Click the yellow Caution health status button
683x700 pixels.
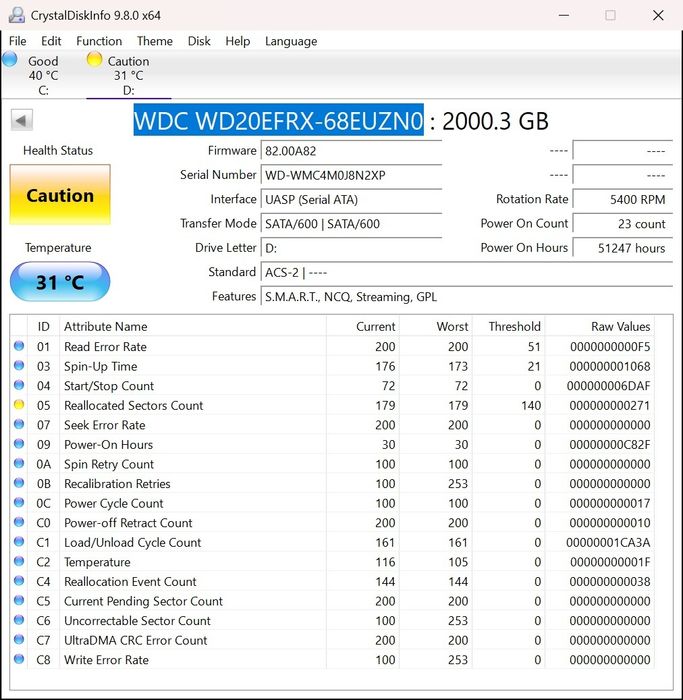tap(60, 195)
